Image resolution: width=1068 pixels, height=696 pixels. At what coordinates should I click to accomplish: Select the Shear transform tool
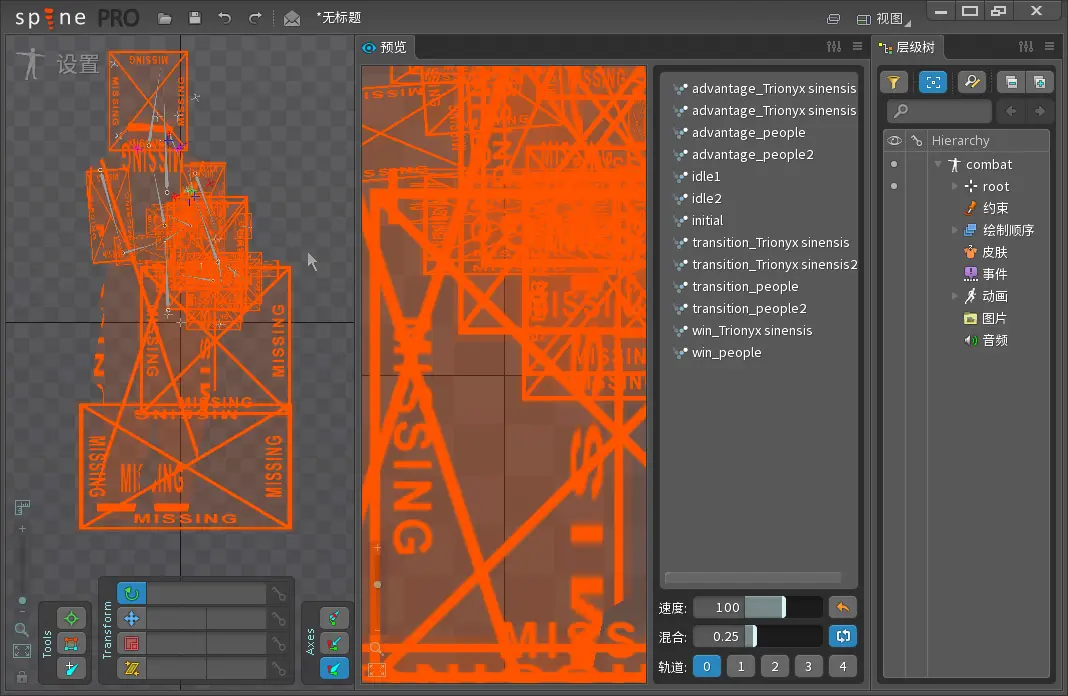(131, 668)
